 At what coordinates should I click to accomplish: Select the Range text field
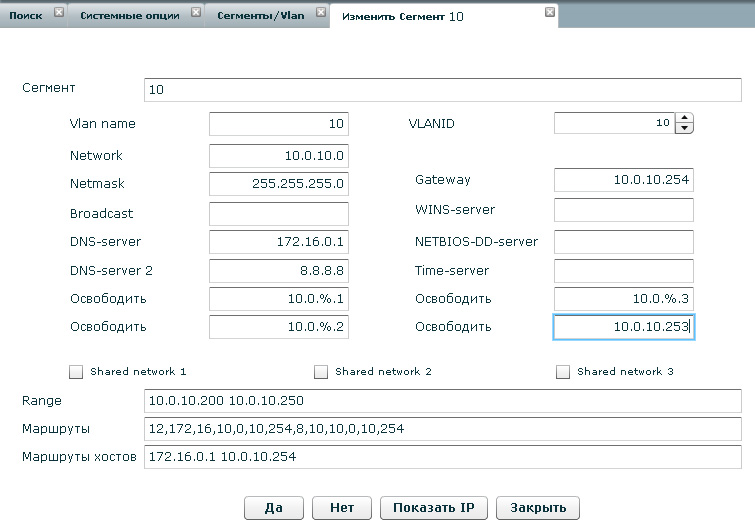coord(443,401)
